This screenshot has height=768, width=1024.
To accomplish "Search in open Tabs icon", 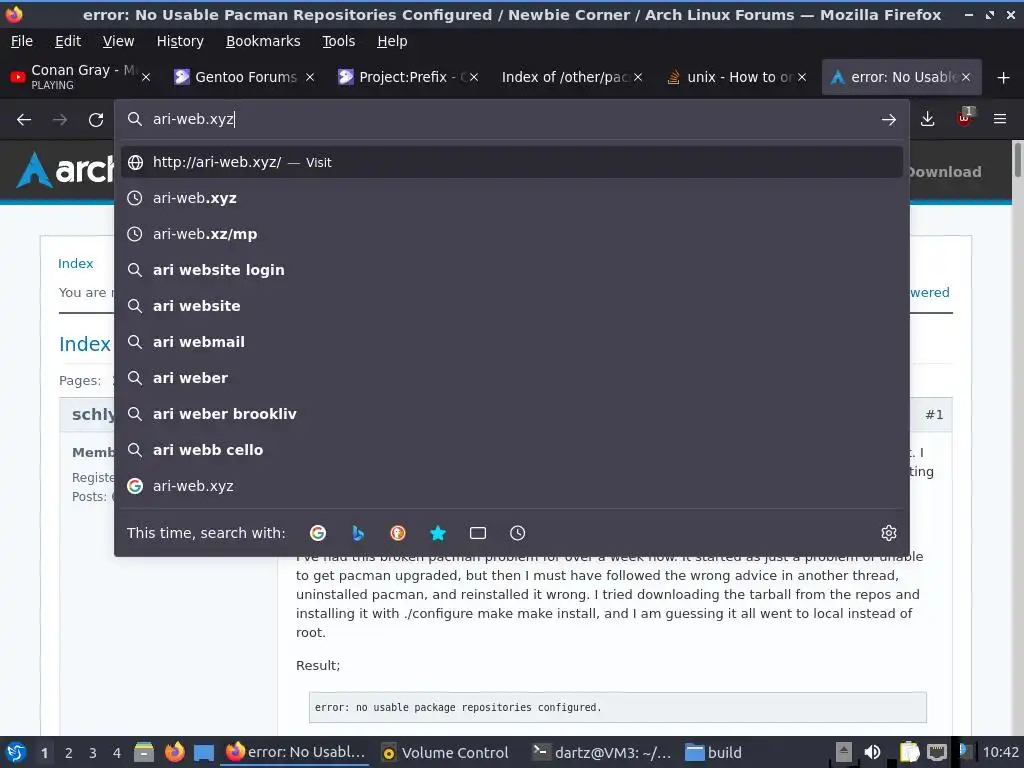I will click(x=477, y=533).
